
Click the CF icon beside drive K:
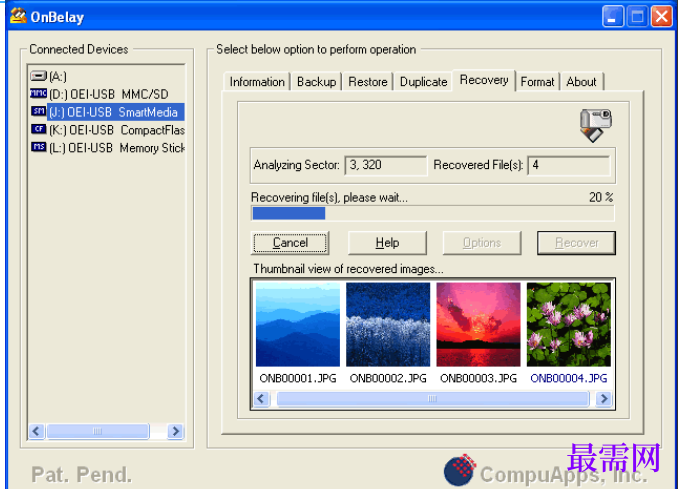click(38, 129)
